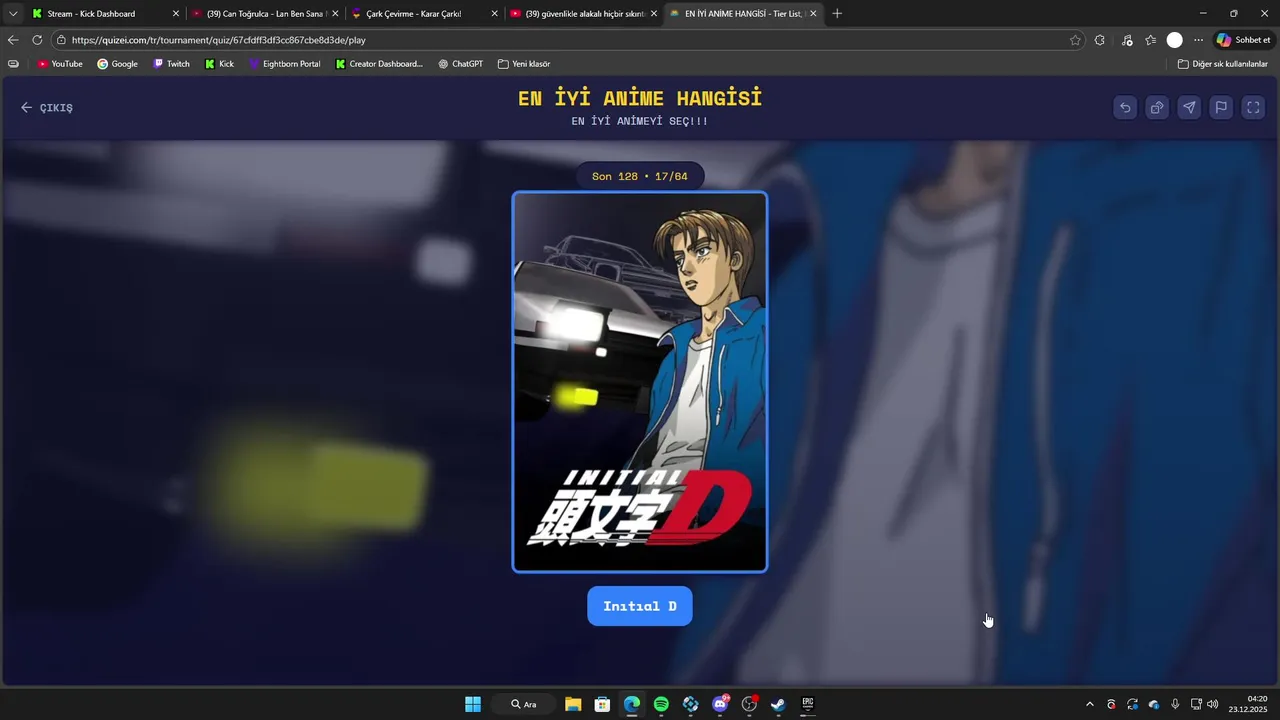
Task: Click the paper plane share icon
Action: (x=1189, y=108)
